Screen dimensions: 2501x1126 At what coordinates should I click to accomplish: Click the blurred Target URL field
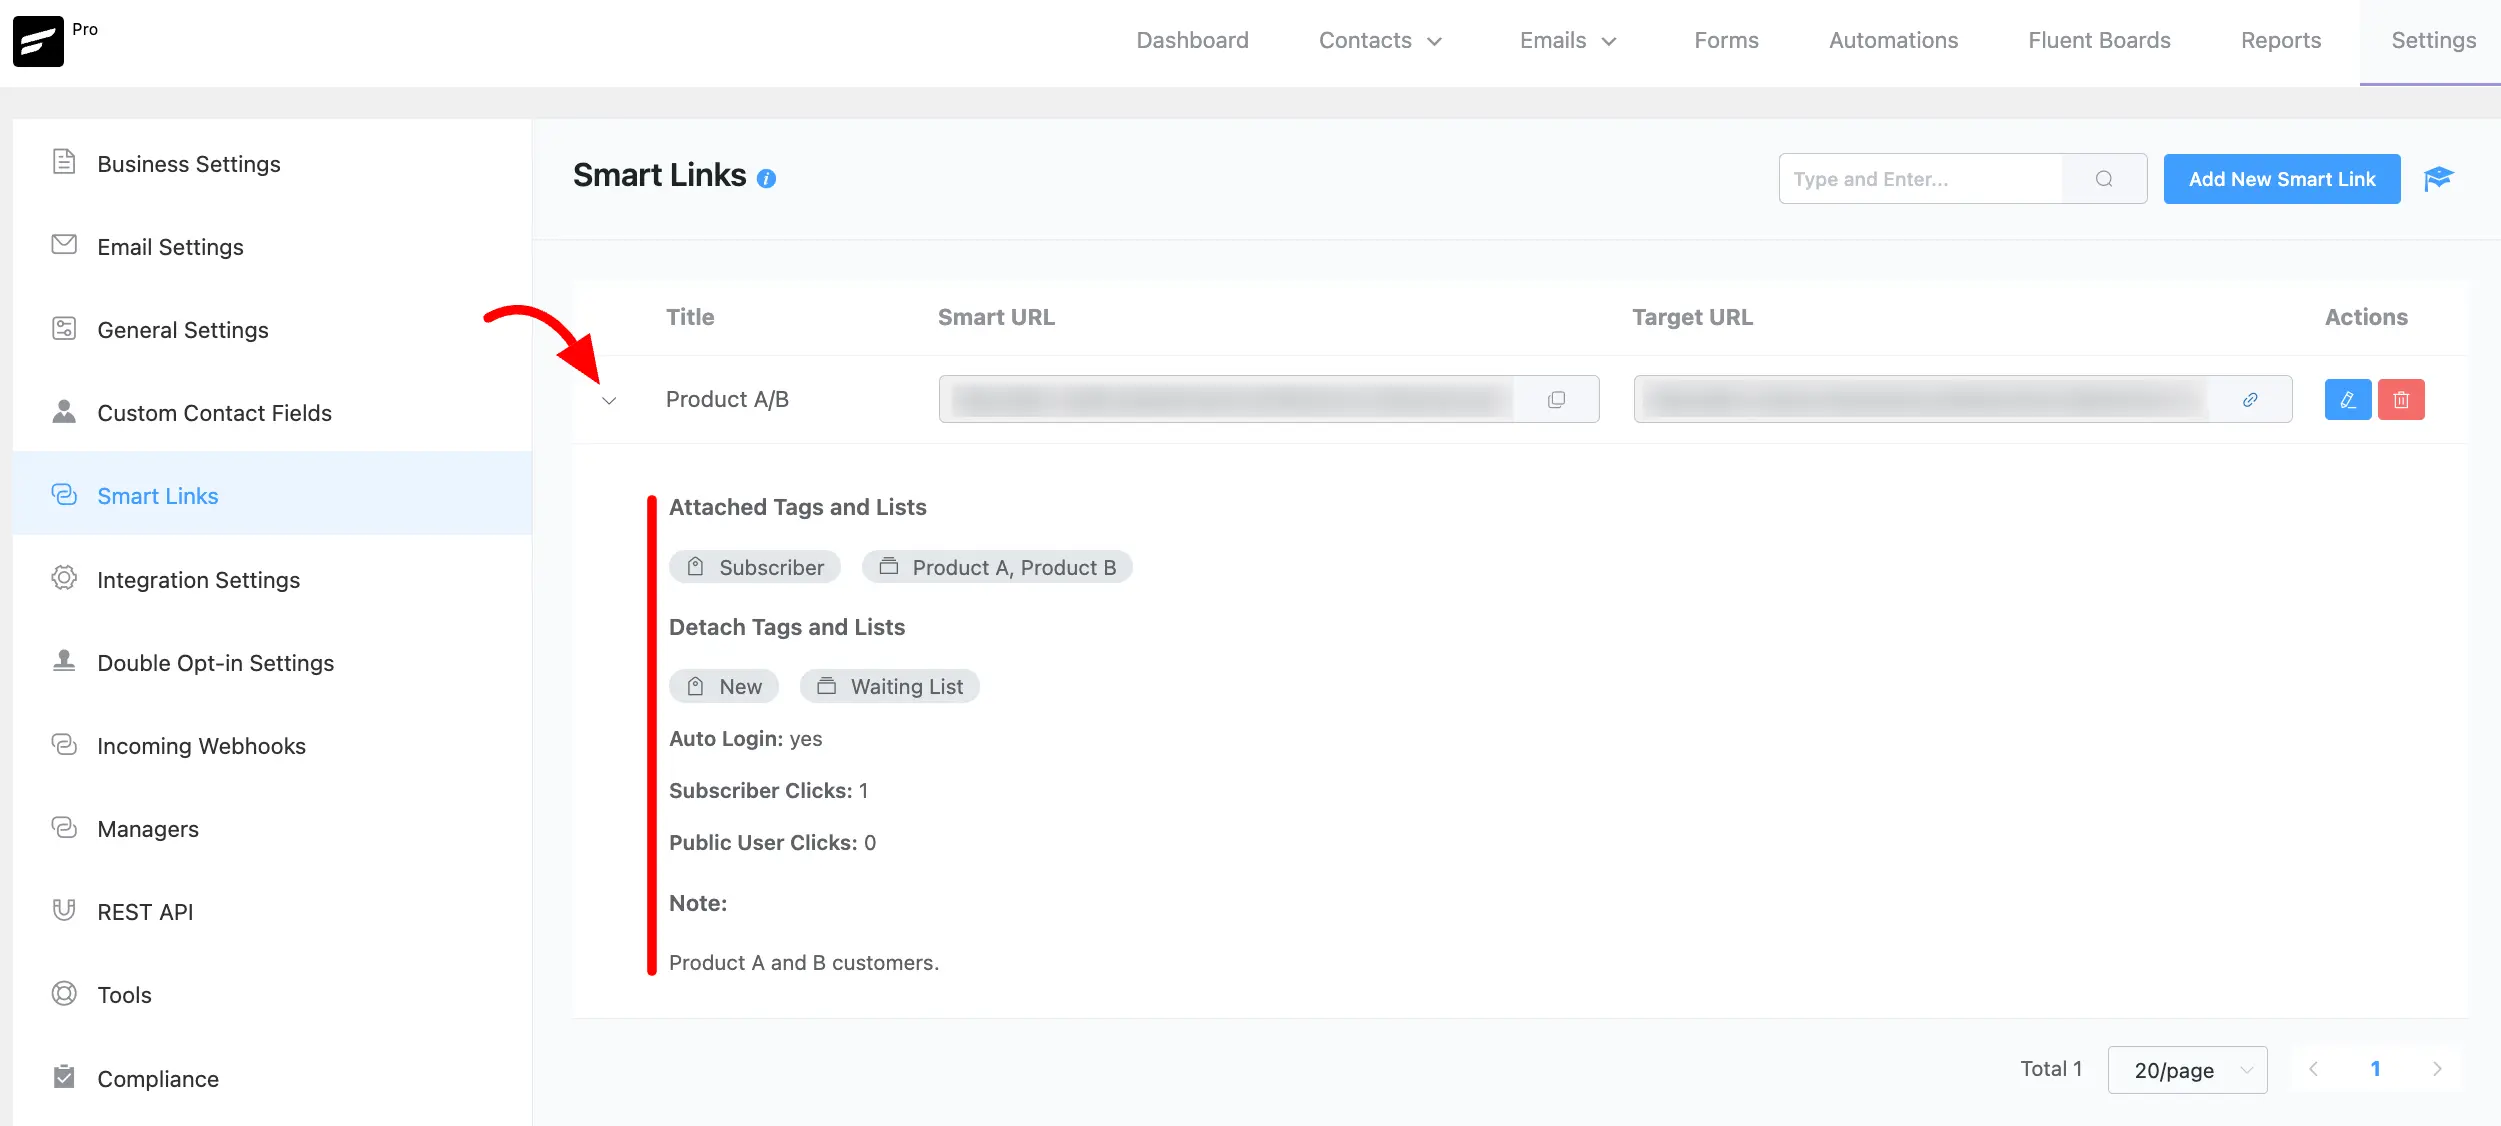point(1922,399)
